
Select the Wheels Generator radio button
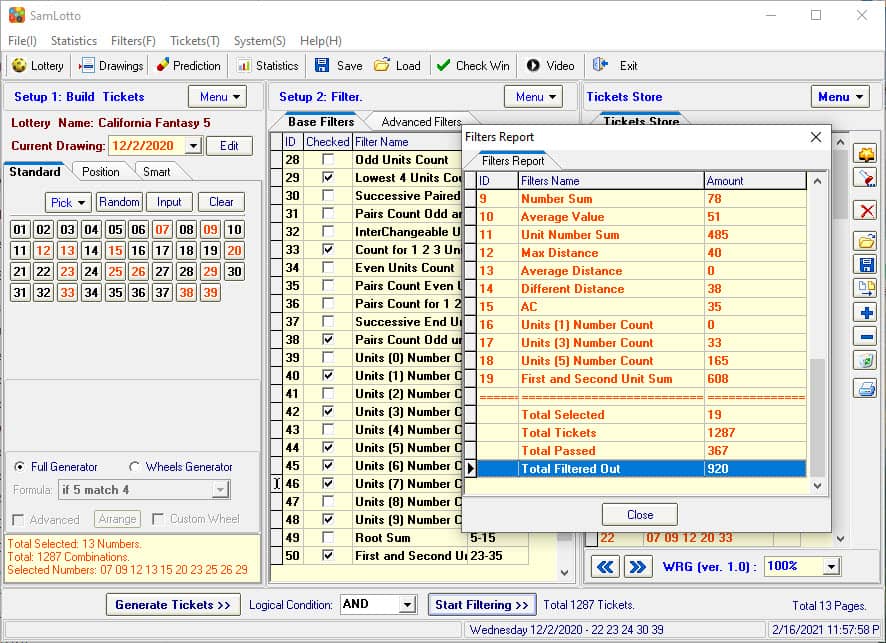point(135,467)
